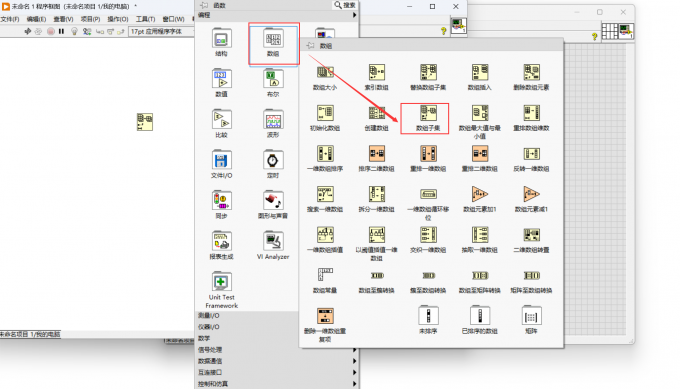Open the 编辑(E) menu
This screenshot has height=389, width=680.
click(x=36, y=19)
